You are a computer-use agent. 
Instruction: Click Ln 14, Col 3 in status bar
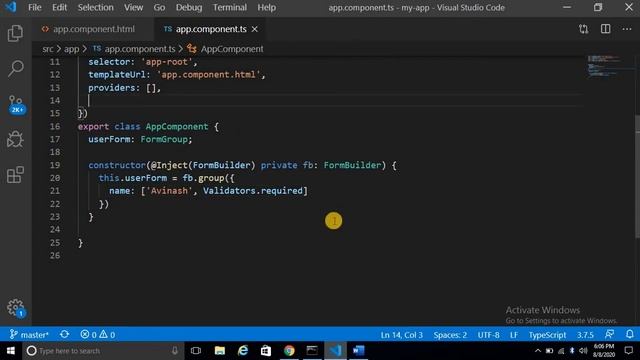pos(402,335)
